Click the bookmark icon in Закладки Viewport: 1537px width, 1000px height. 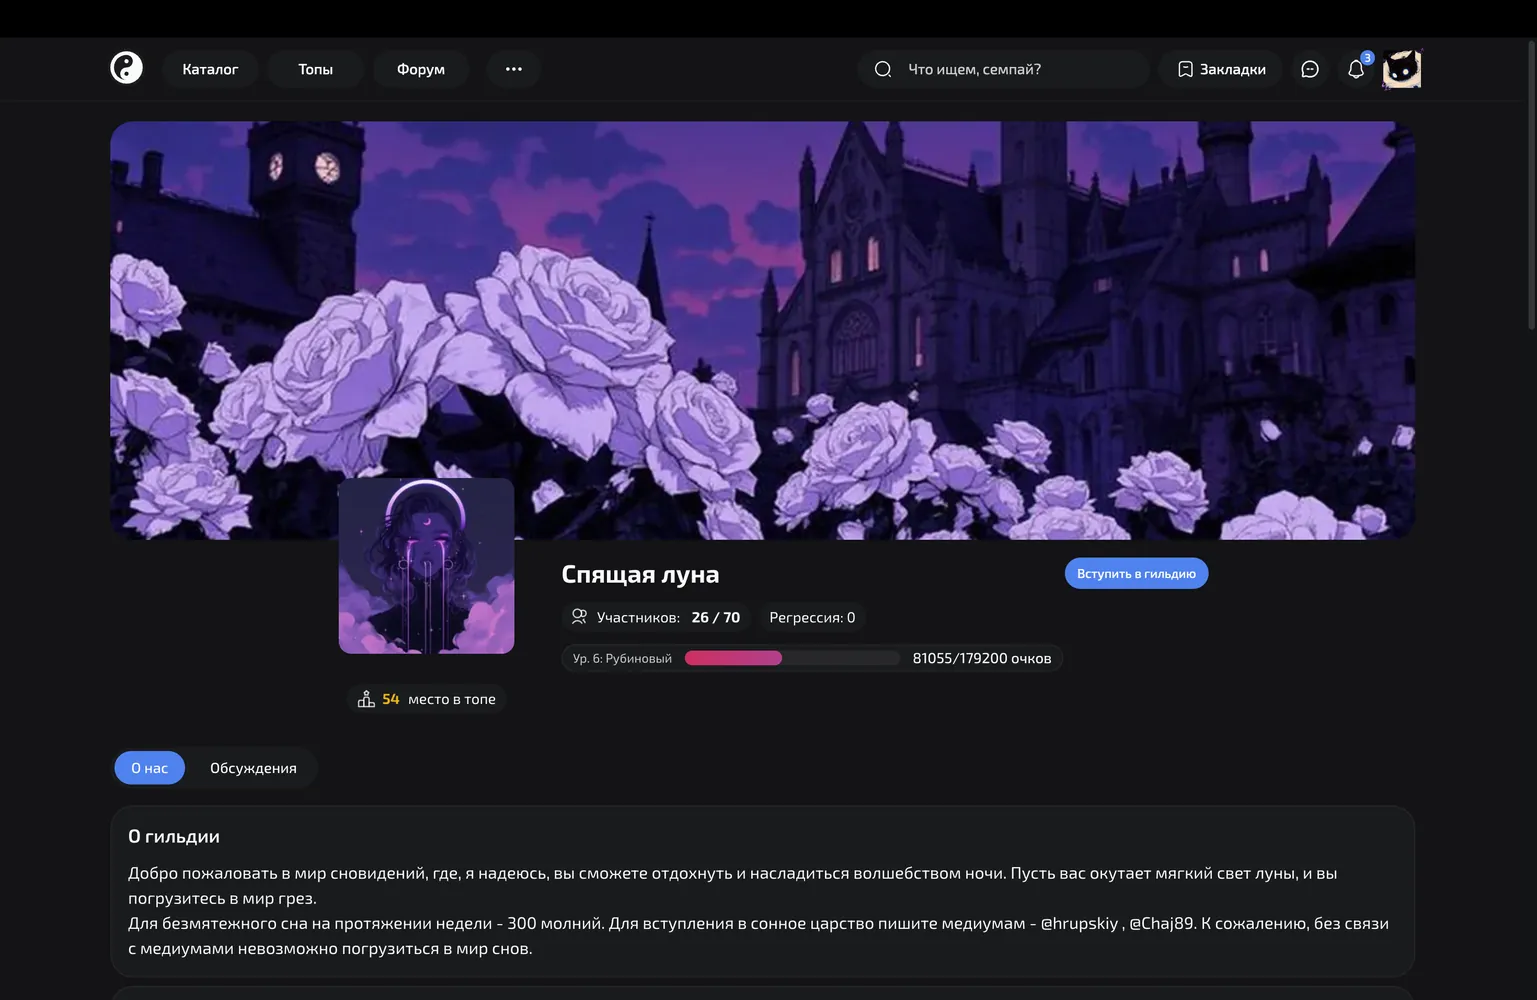tap(1185, 69)
